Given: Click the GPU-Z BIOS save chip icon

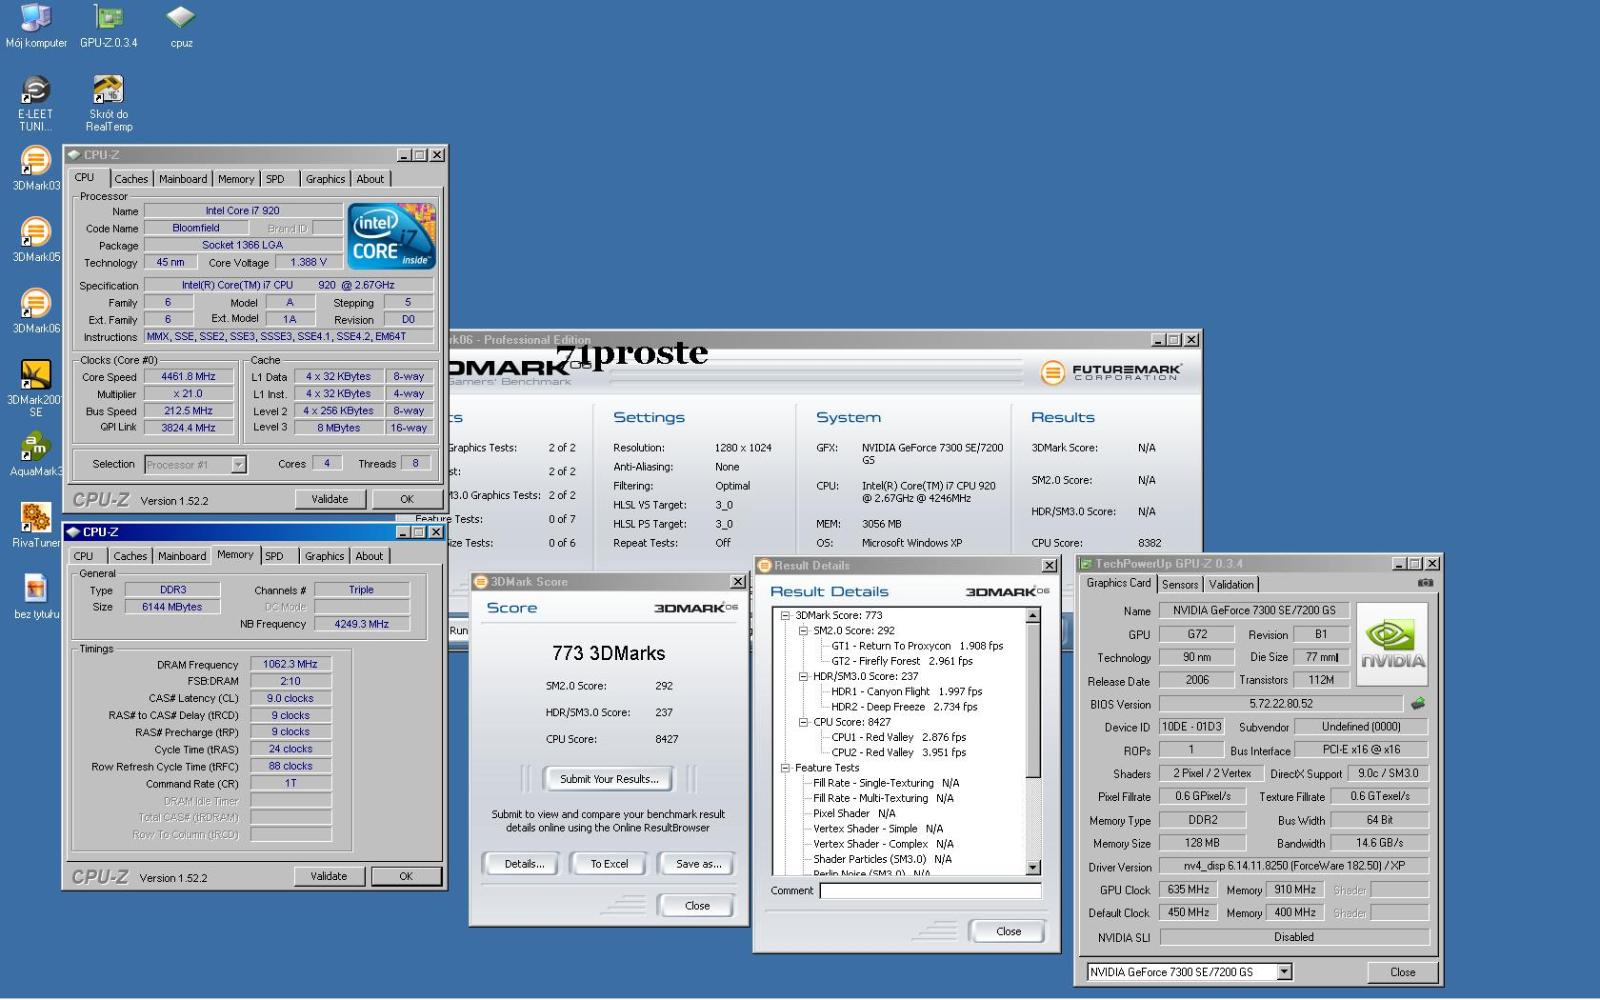Looking at the screenshot, I should click(x=1418, y=703).
